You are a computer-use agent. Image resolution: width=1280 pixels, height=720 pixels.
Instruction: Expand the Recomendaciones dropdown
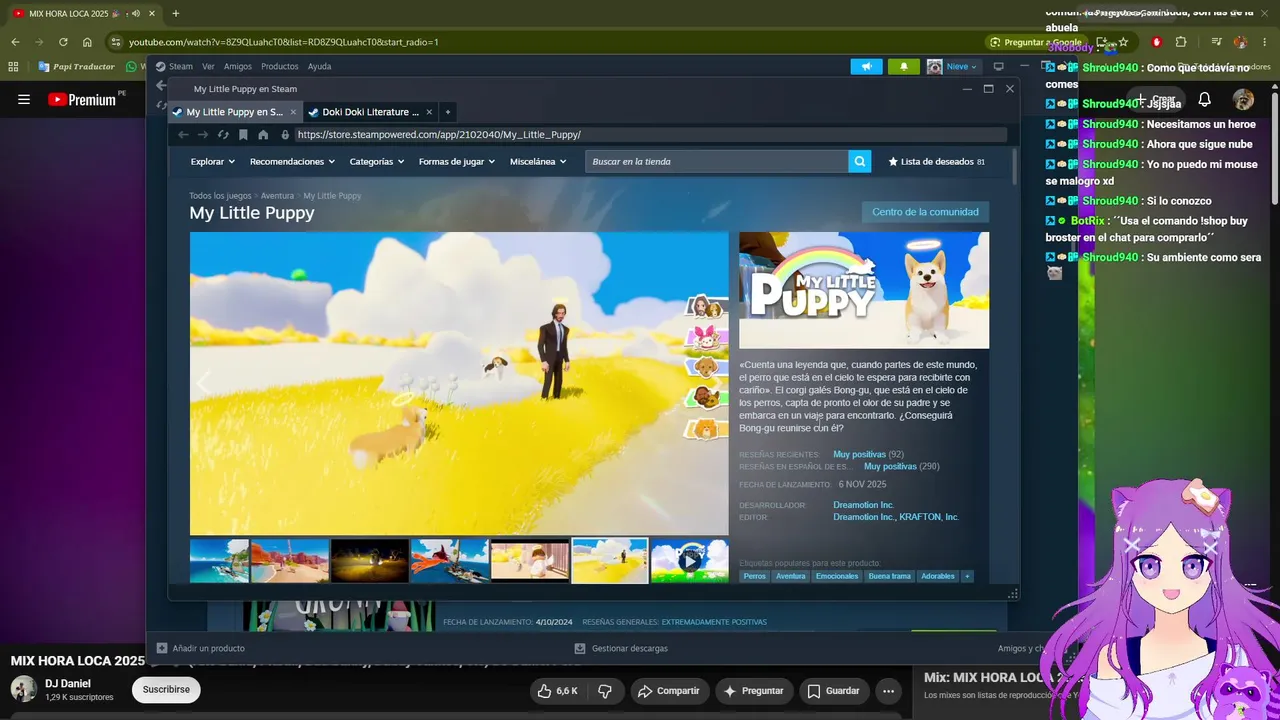[292, 161]
